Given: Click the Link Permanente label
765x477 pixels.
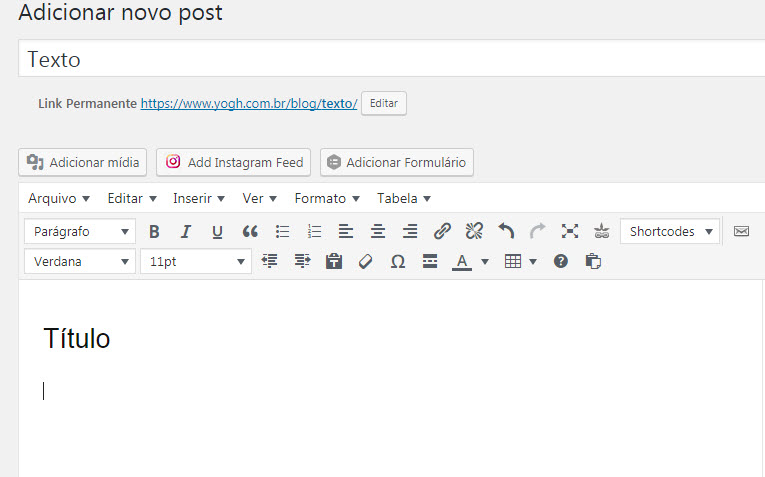Looking at the screenshot, I should pyautogui.click(x=87, y=103).
